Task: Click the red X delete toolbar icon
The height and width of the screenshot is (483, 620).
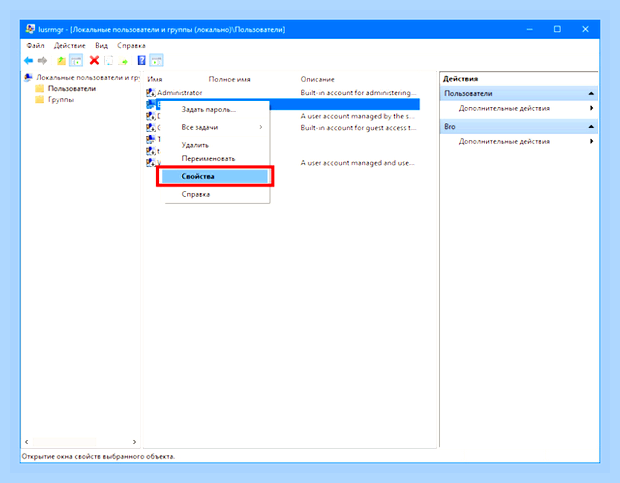Action: (94, 60)
